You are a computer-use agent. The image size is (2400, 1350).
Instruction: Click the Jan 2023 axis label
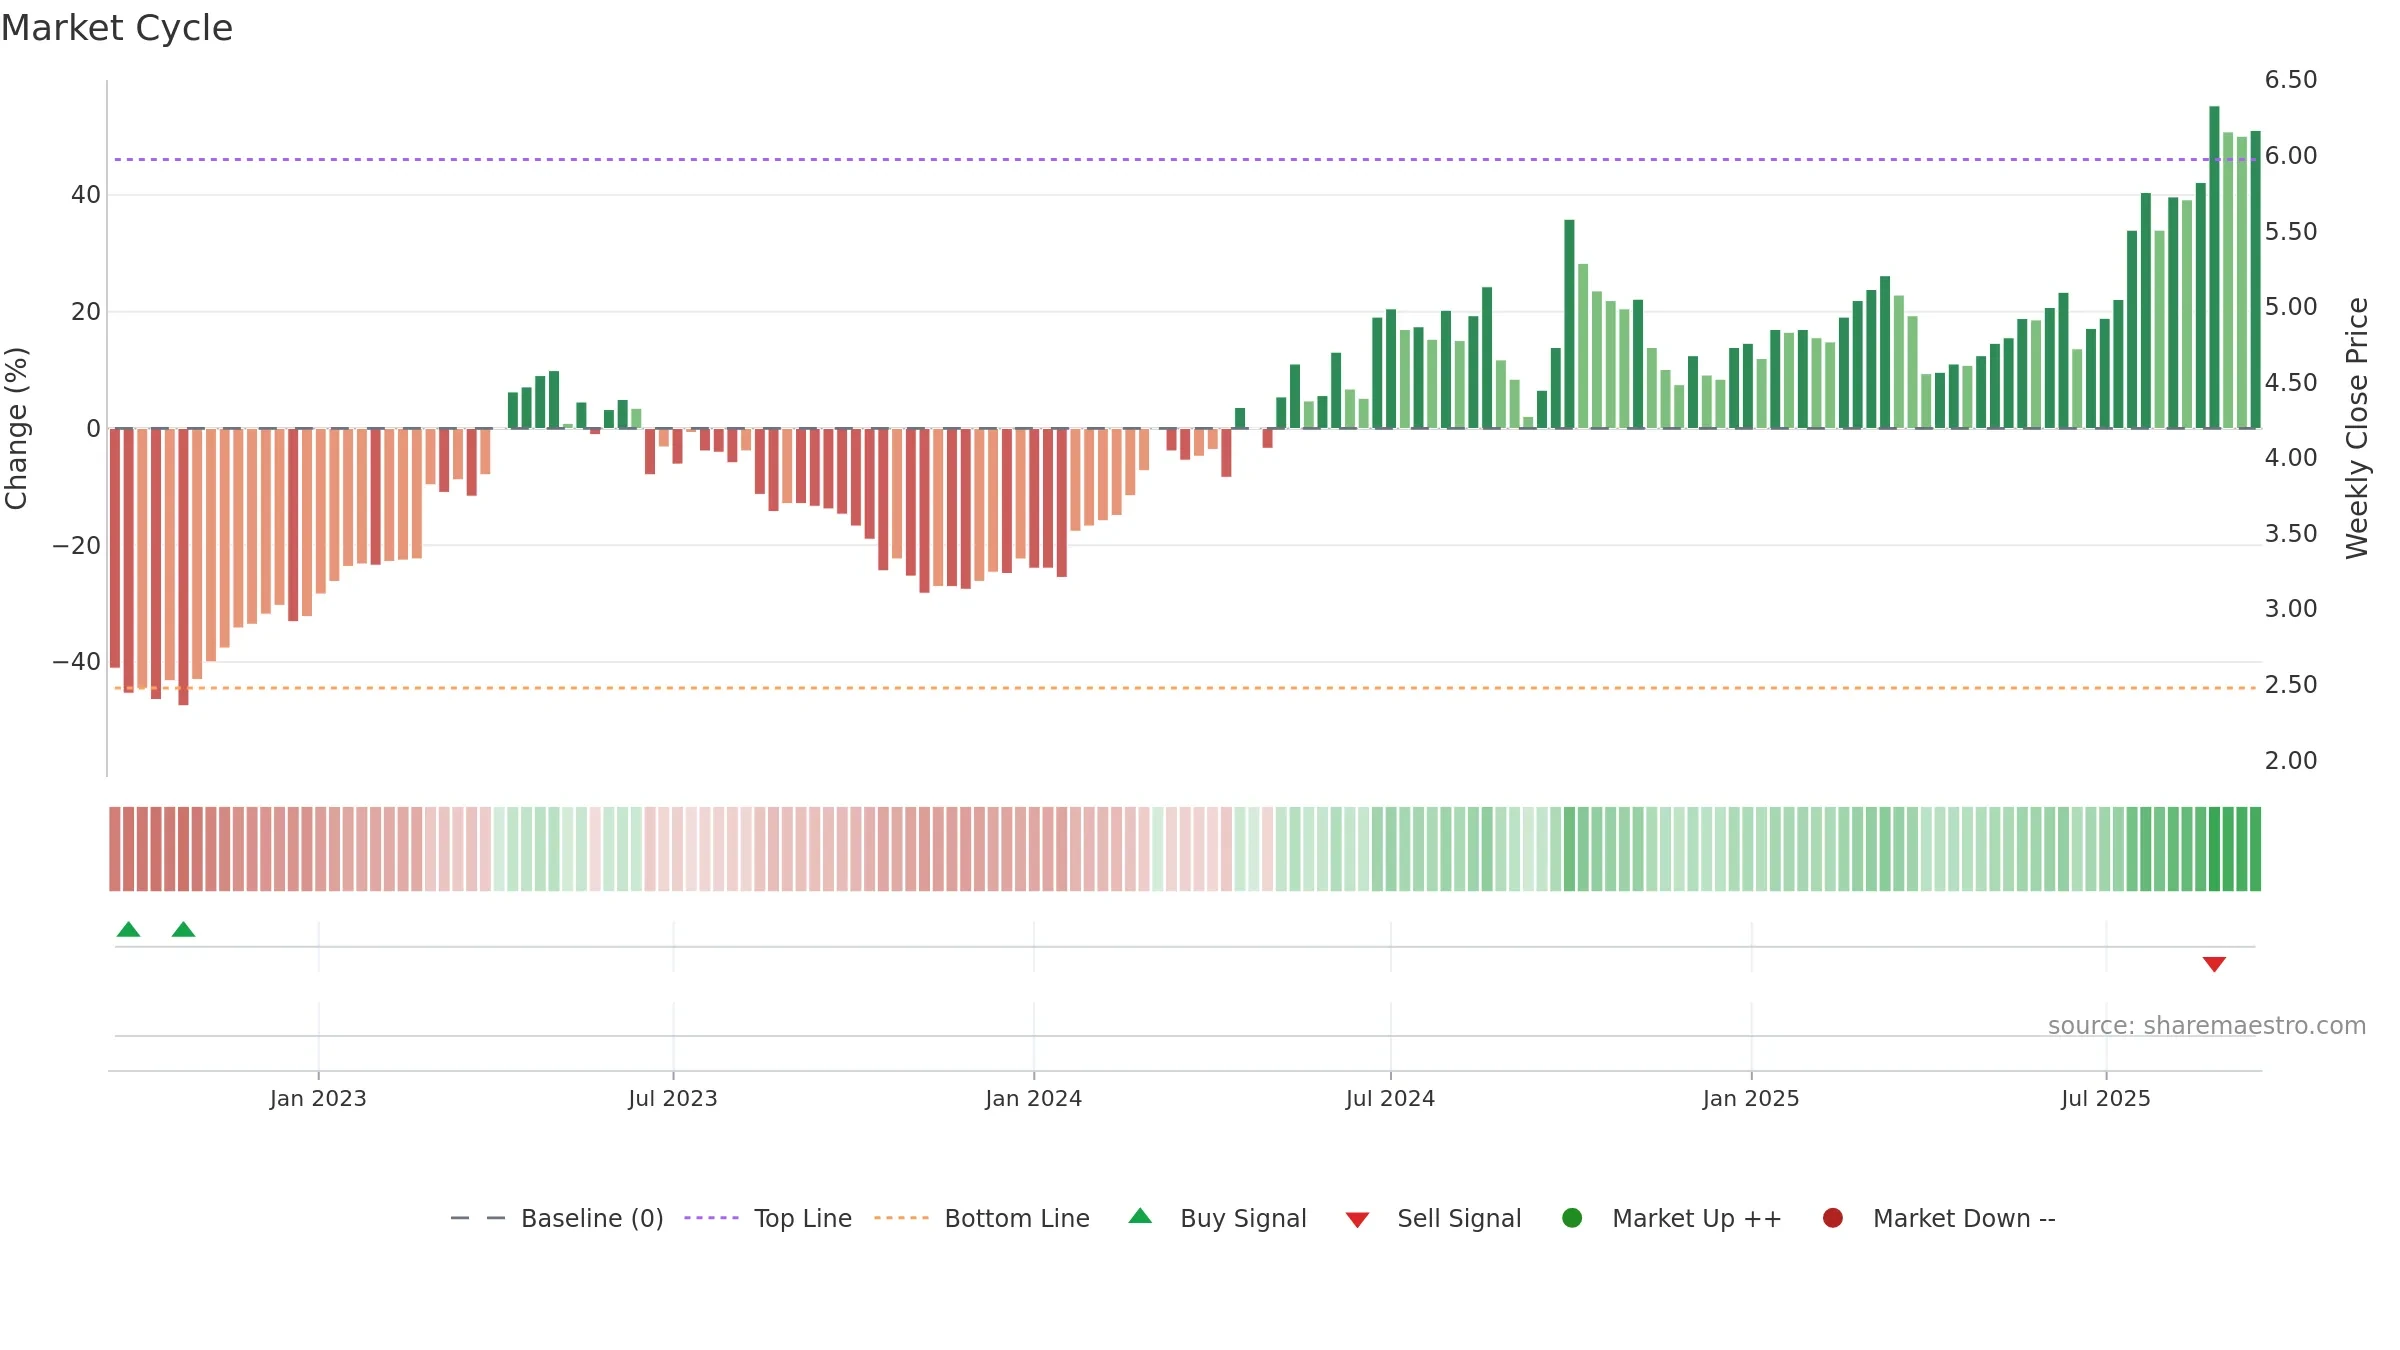point(318,1098)
